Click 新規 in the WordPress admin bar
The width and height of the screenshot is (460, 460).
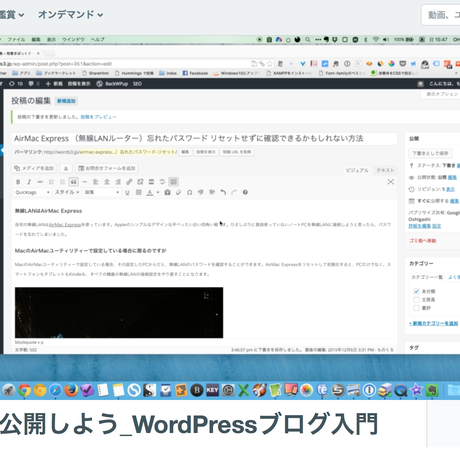(x=54, y=84)
